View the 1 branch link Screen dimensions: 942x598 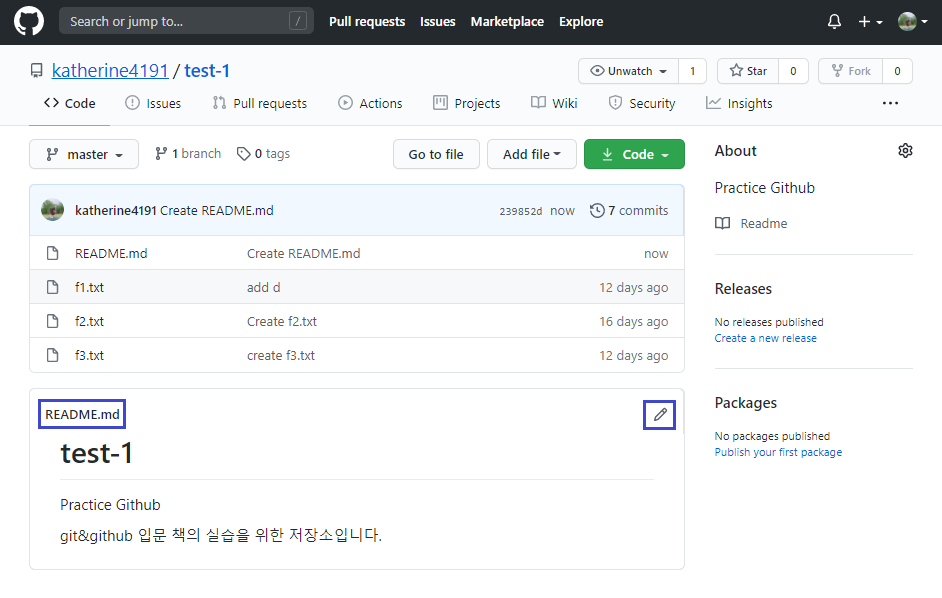[188, 154]
